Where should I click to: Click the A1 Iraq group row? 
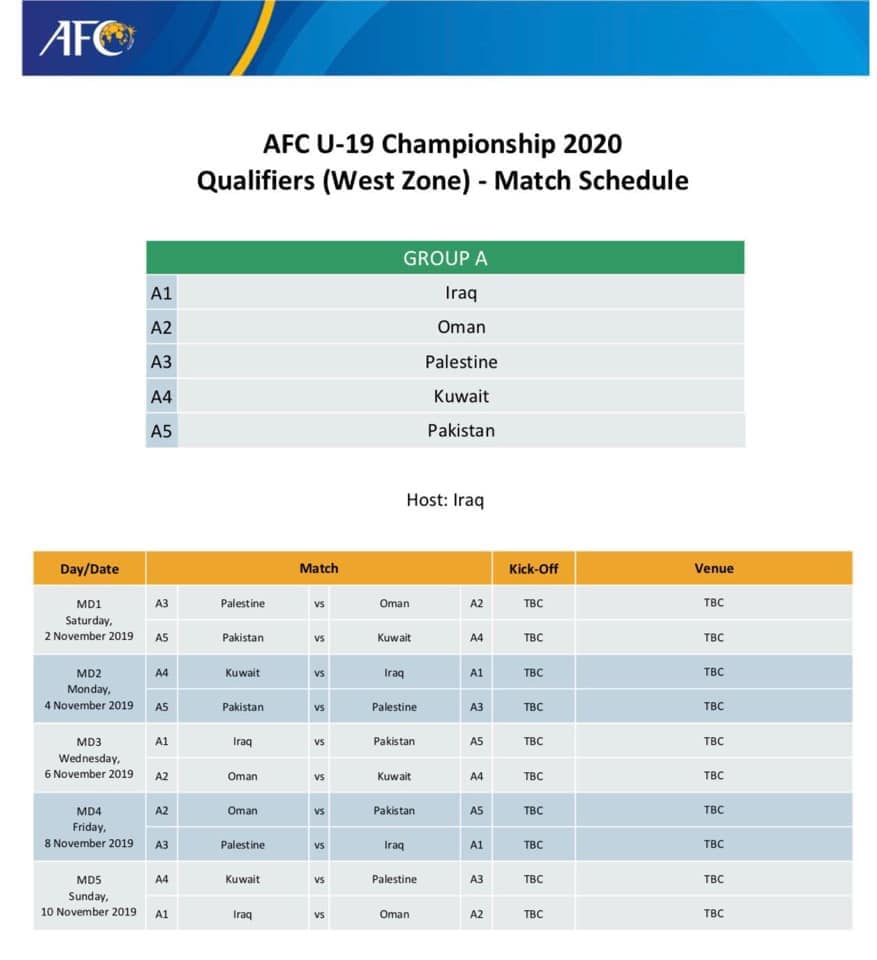pos(445,293)
